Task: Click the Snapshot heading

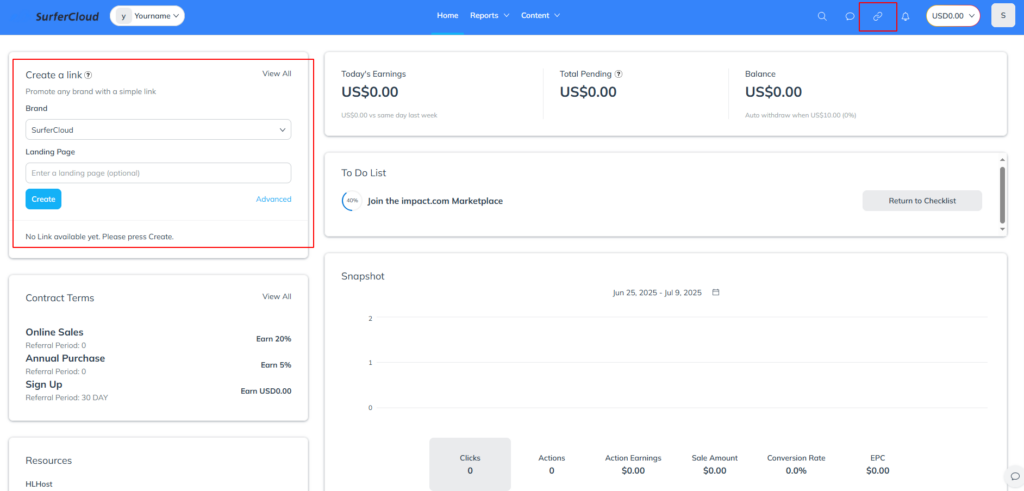Action: [363, 276]
